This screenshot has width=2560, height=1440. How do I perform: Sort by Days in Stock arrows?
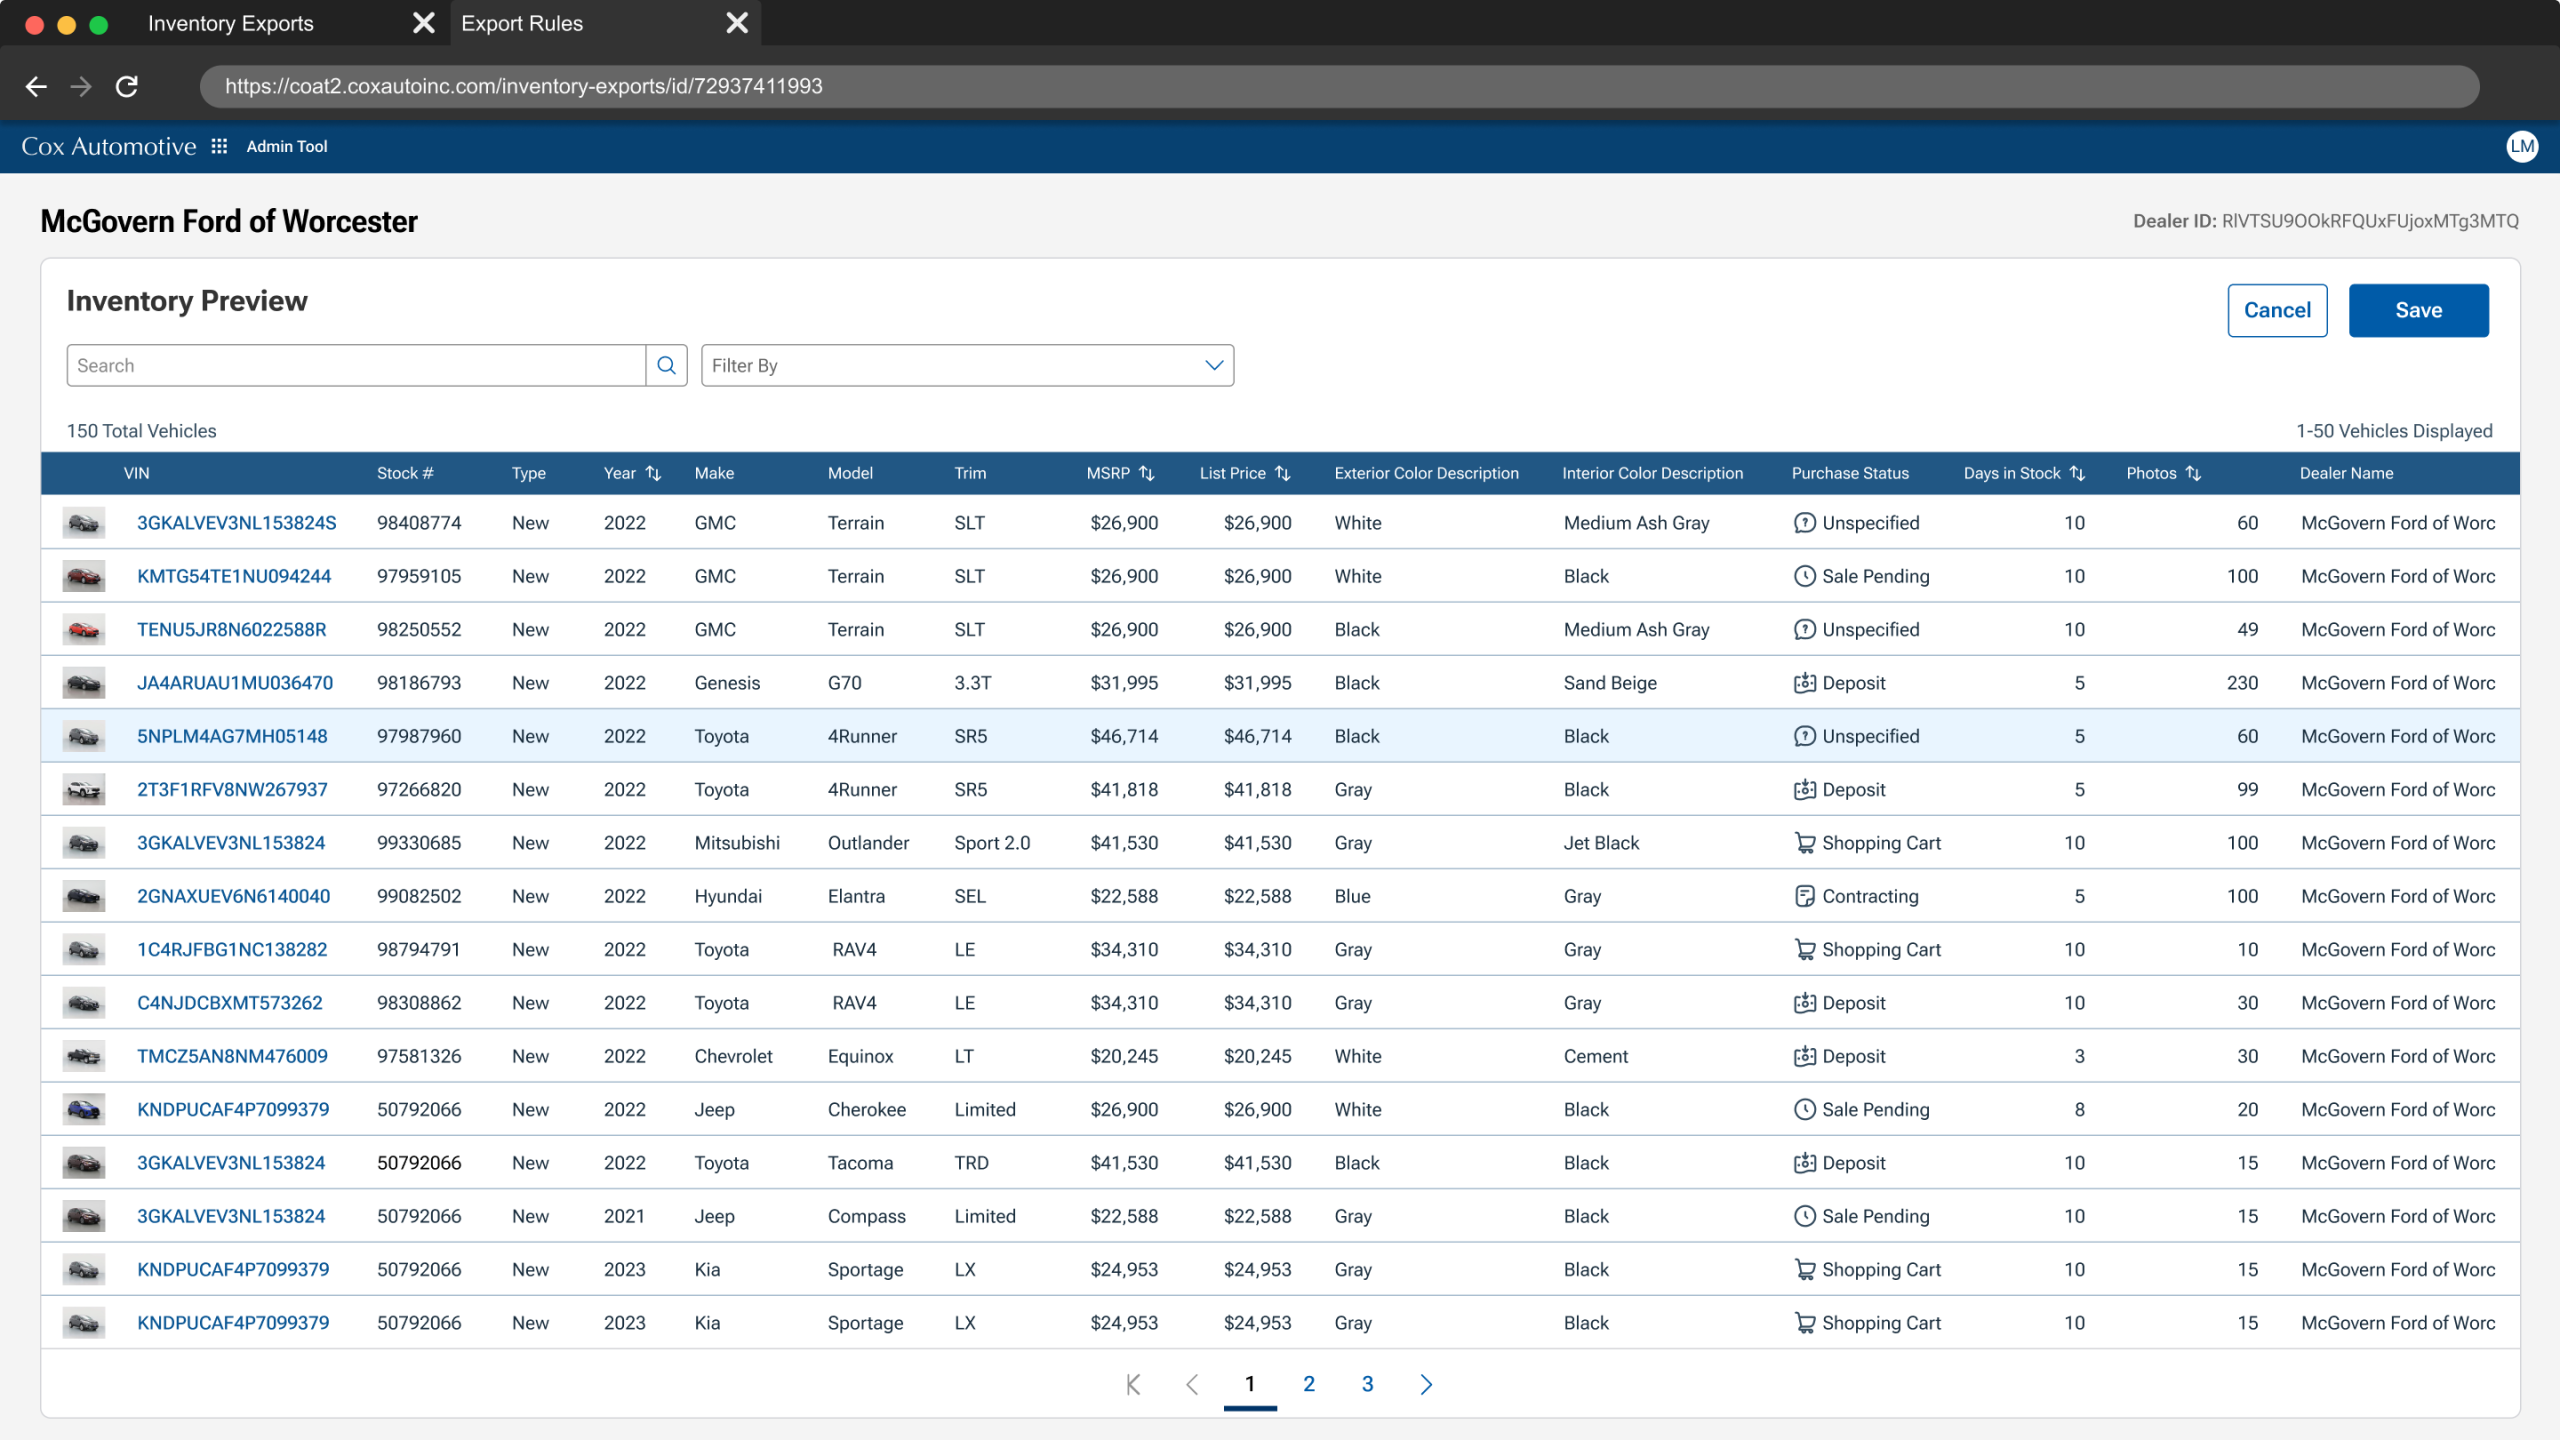[2077, 473]
